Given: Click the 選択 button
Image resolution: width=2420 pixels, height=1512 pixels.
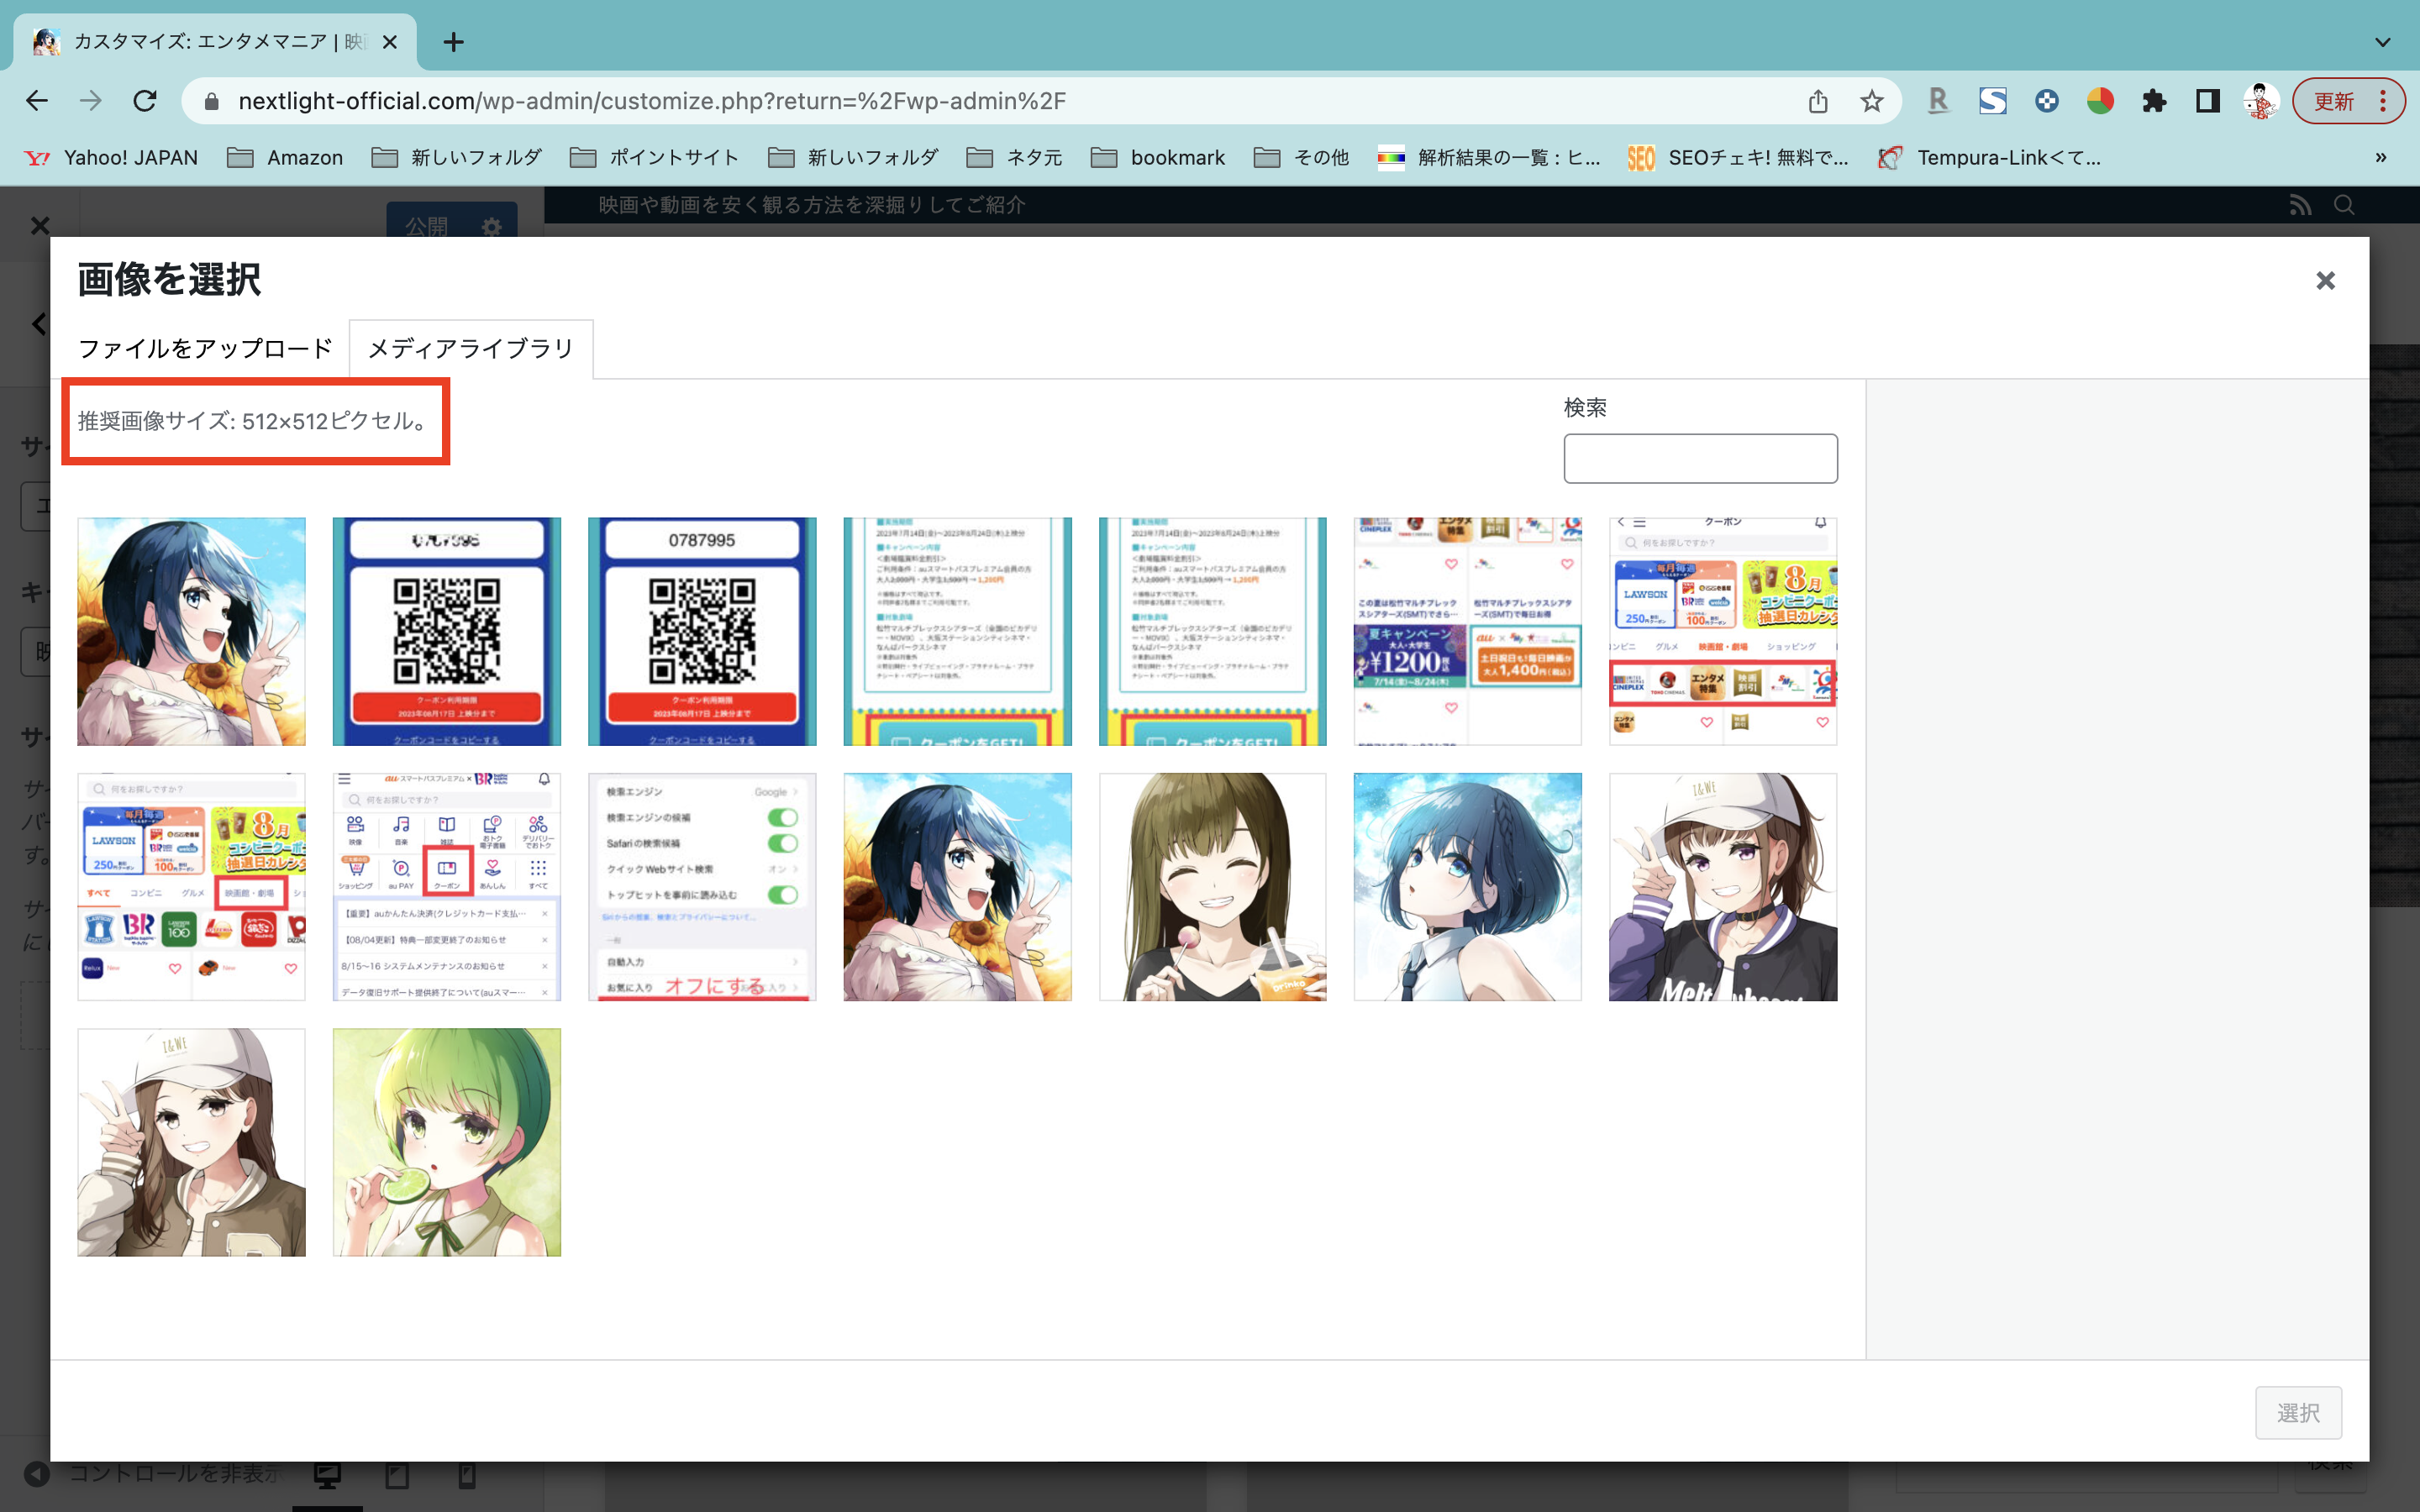Looking at the screenshot, I should coord(2298,1412).
